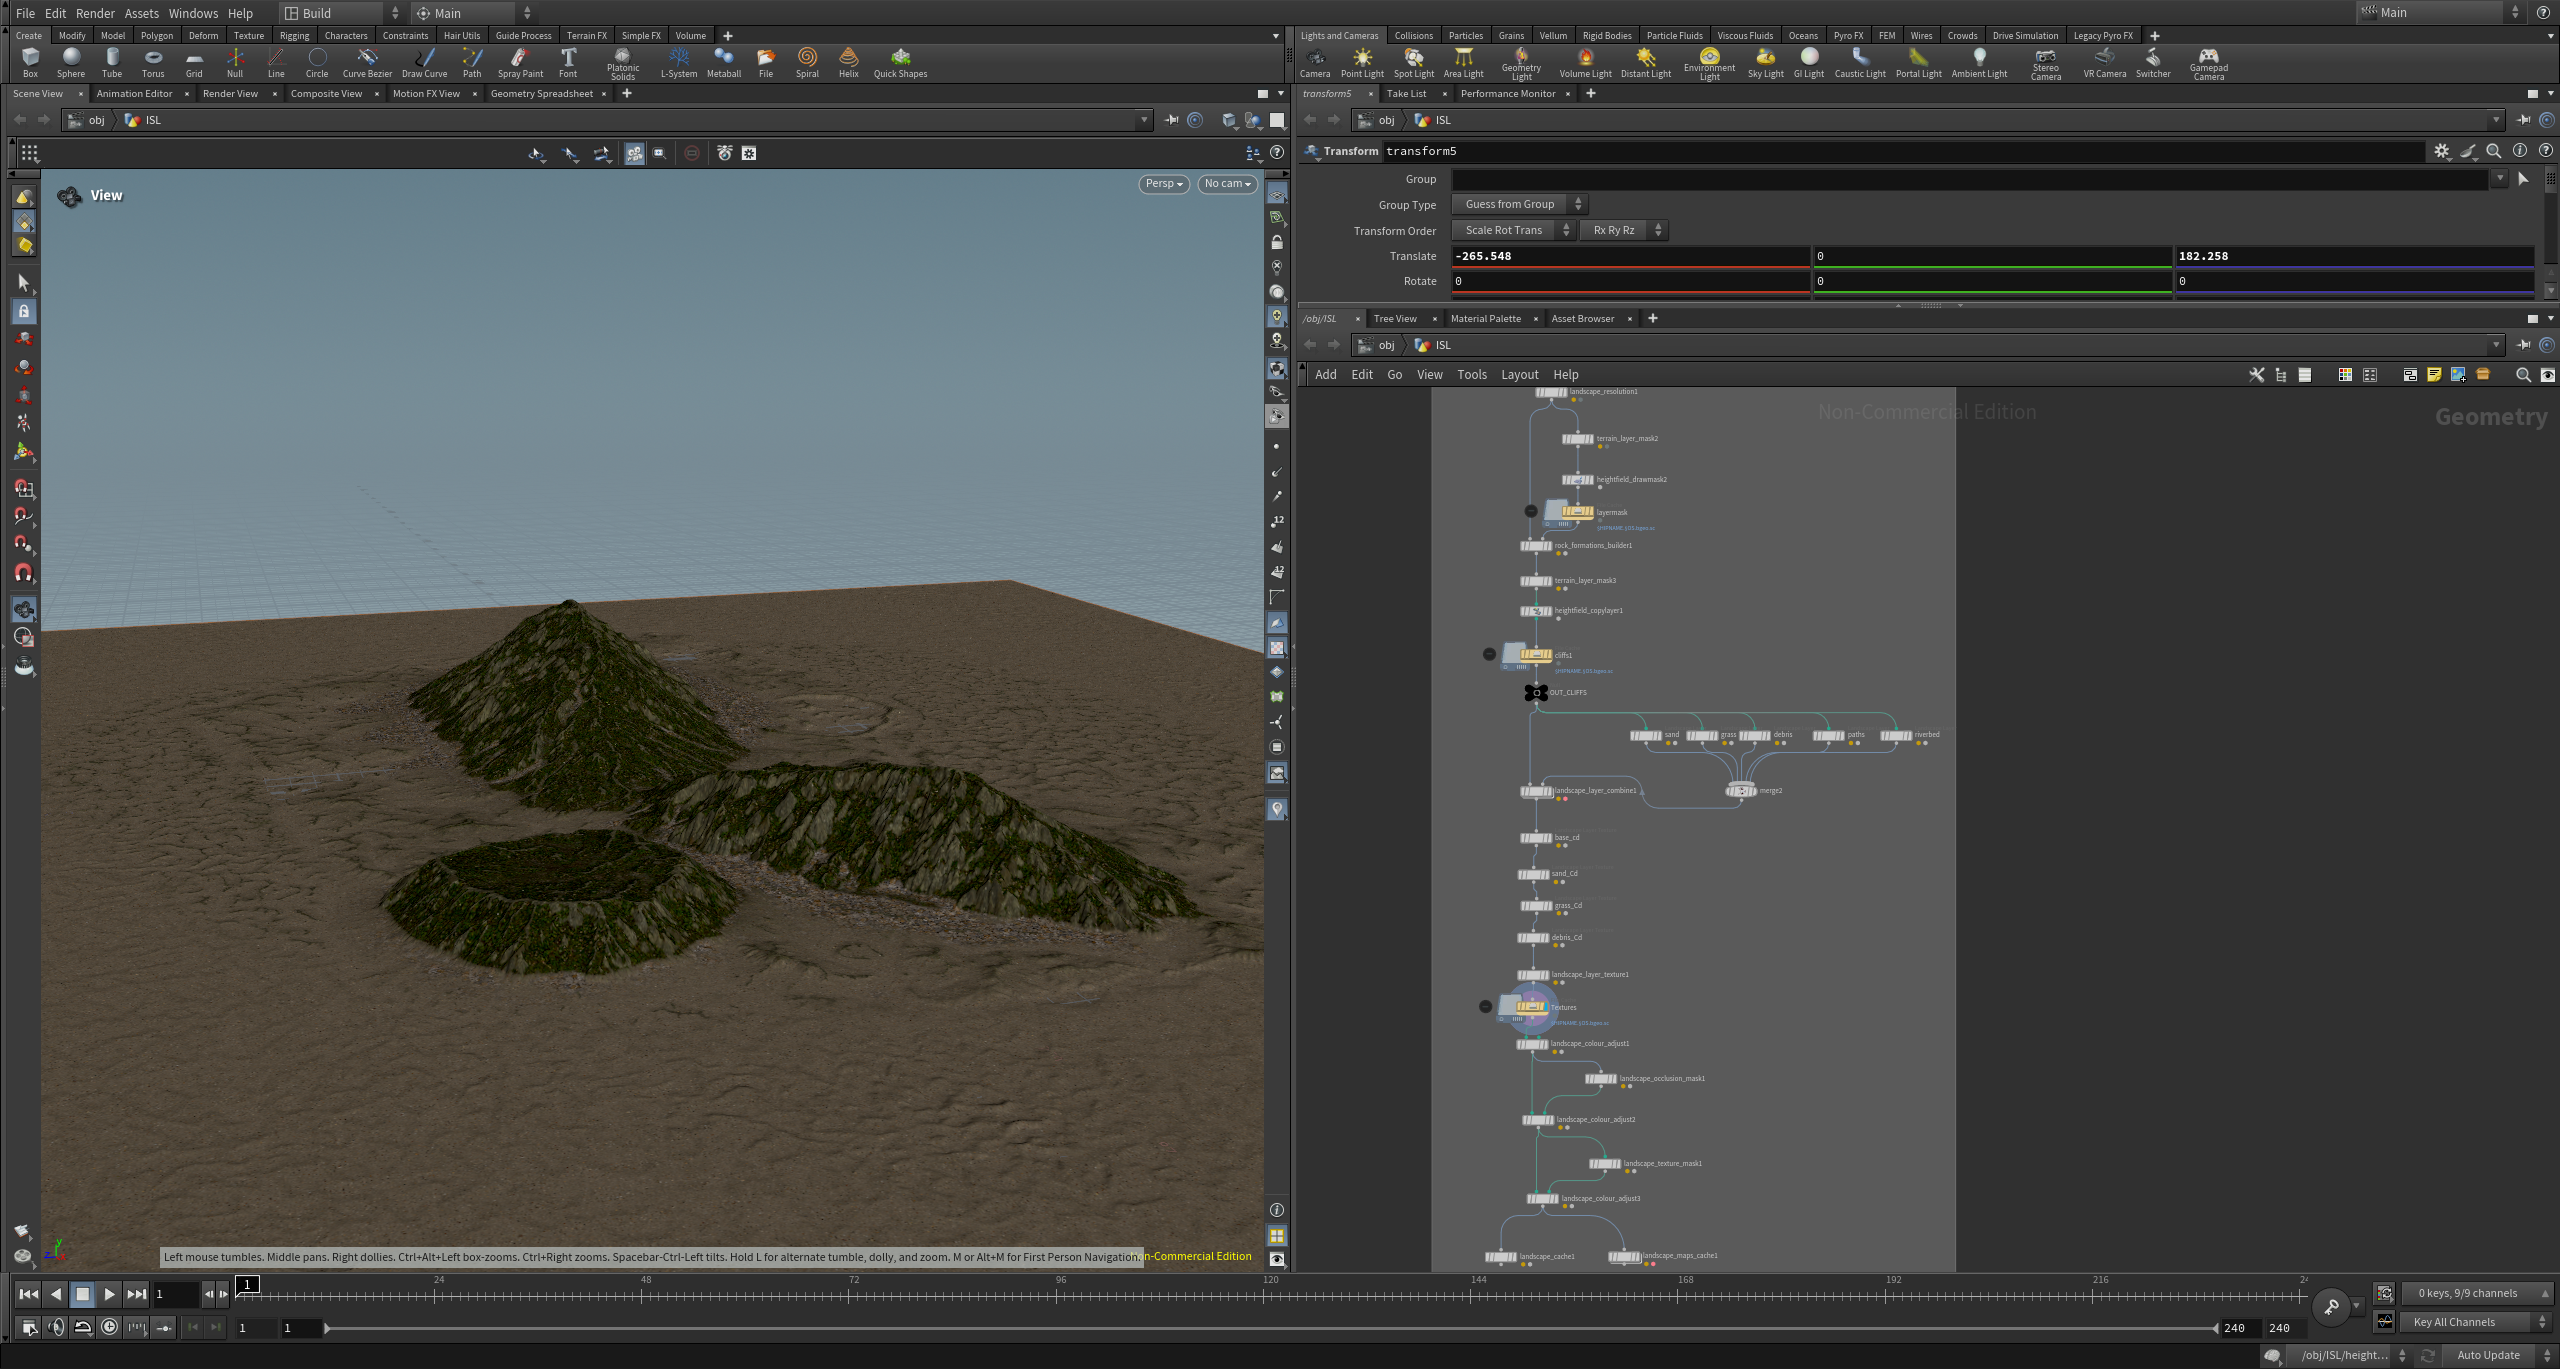Open the Layout menu in network editor
The width and height of the screenshot is (2560, 1369).
click(1519, 374)
